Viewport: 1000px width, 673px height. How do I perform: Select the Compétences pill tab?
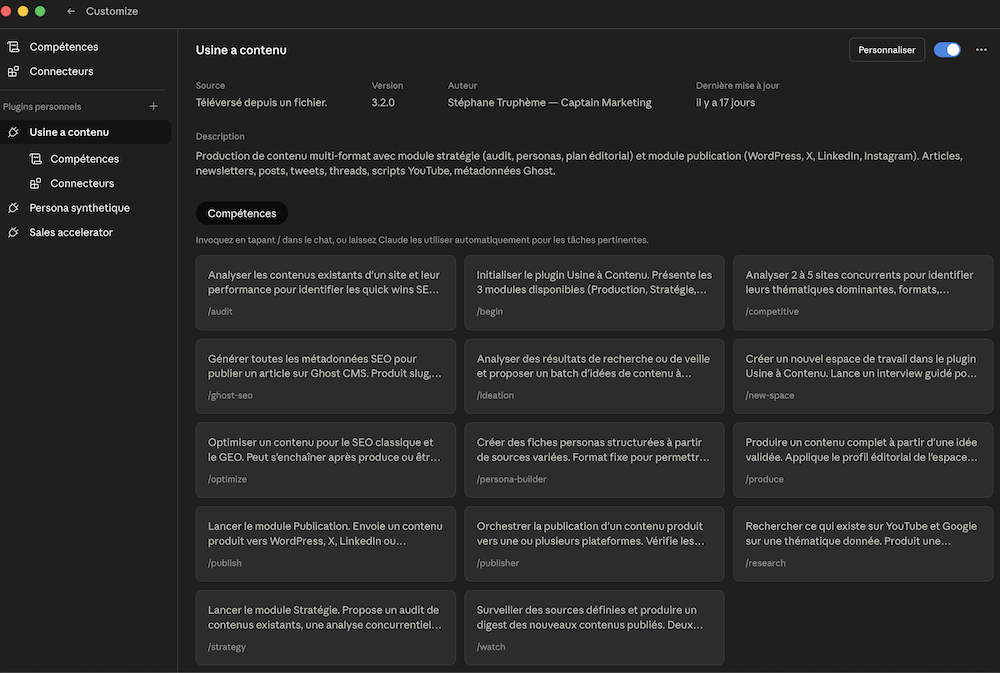(x=241, y=212)
